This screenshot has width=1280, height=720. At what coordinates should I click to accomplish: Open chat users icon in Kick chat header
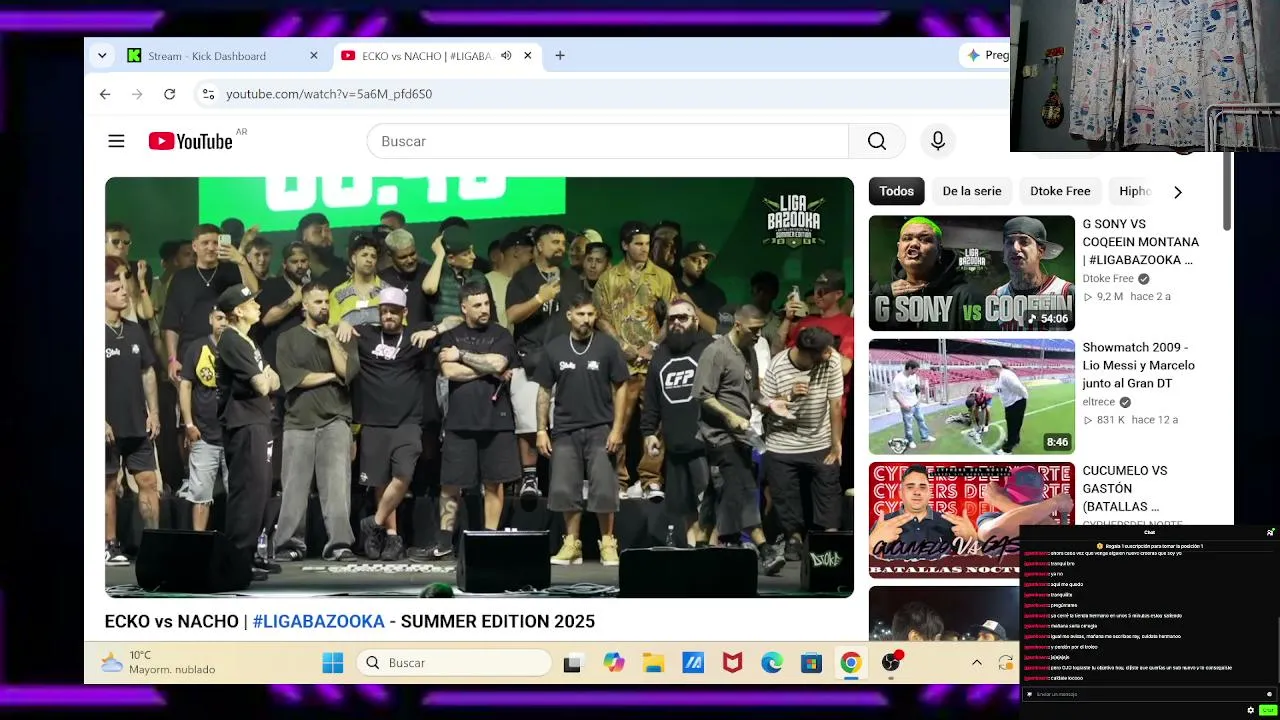click(x=1270, y=532)
